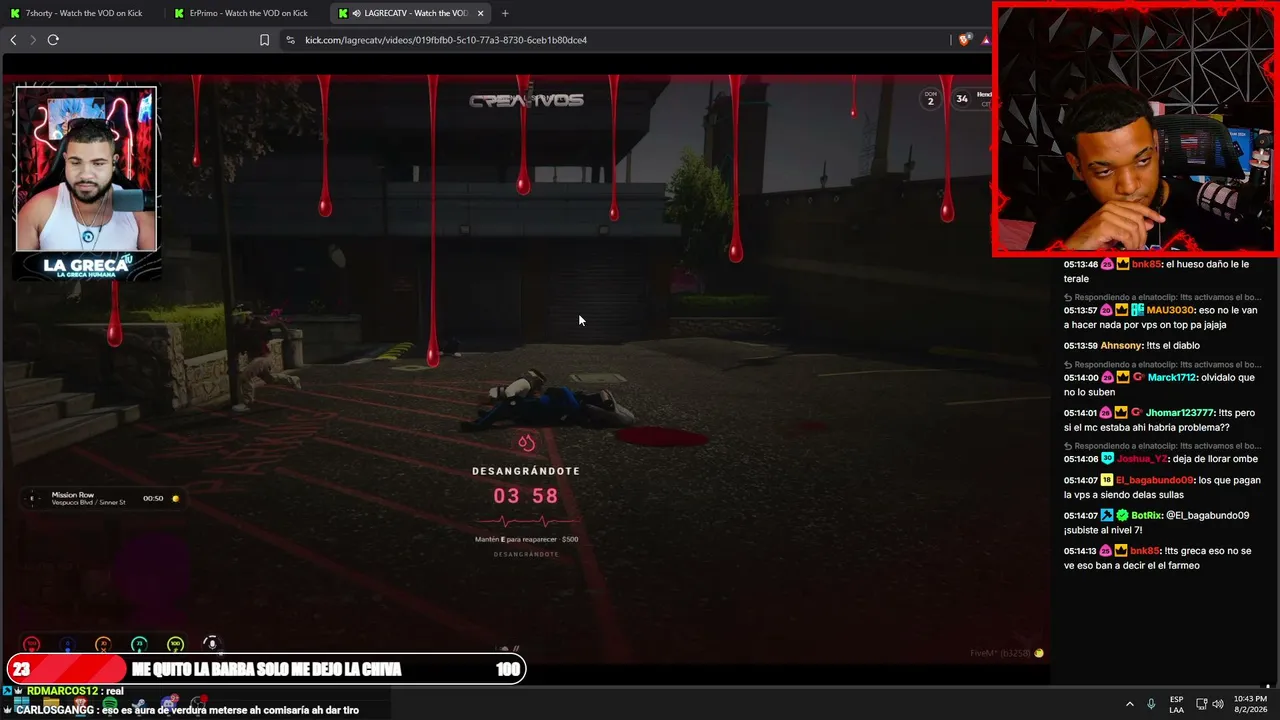Click the 03 58 bleed-out timer
This screenshot has width=1280, height=720.
coord(526,496)
